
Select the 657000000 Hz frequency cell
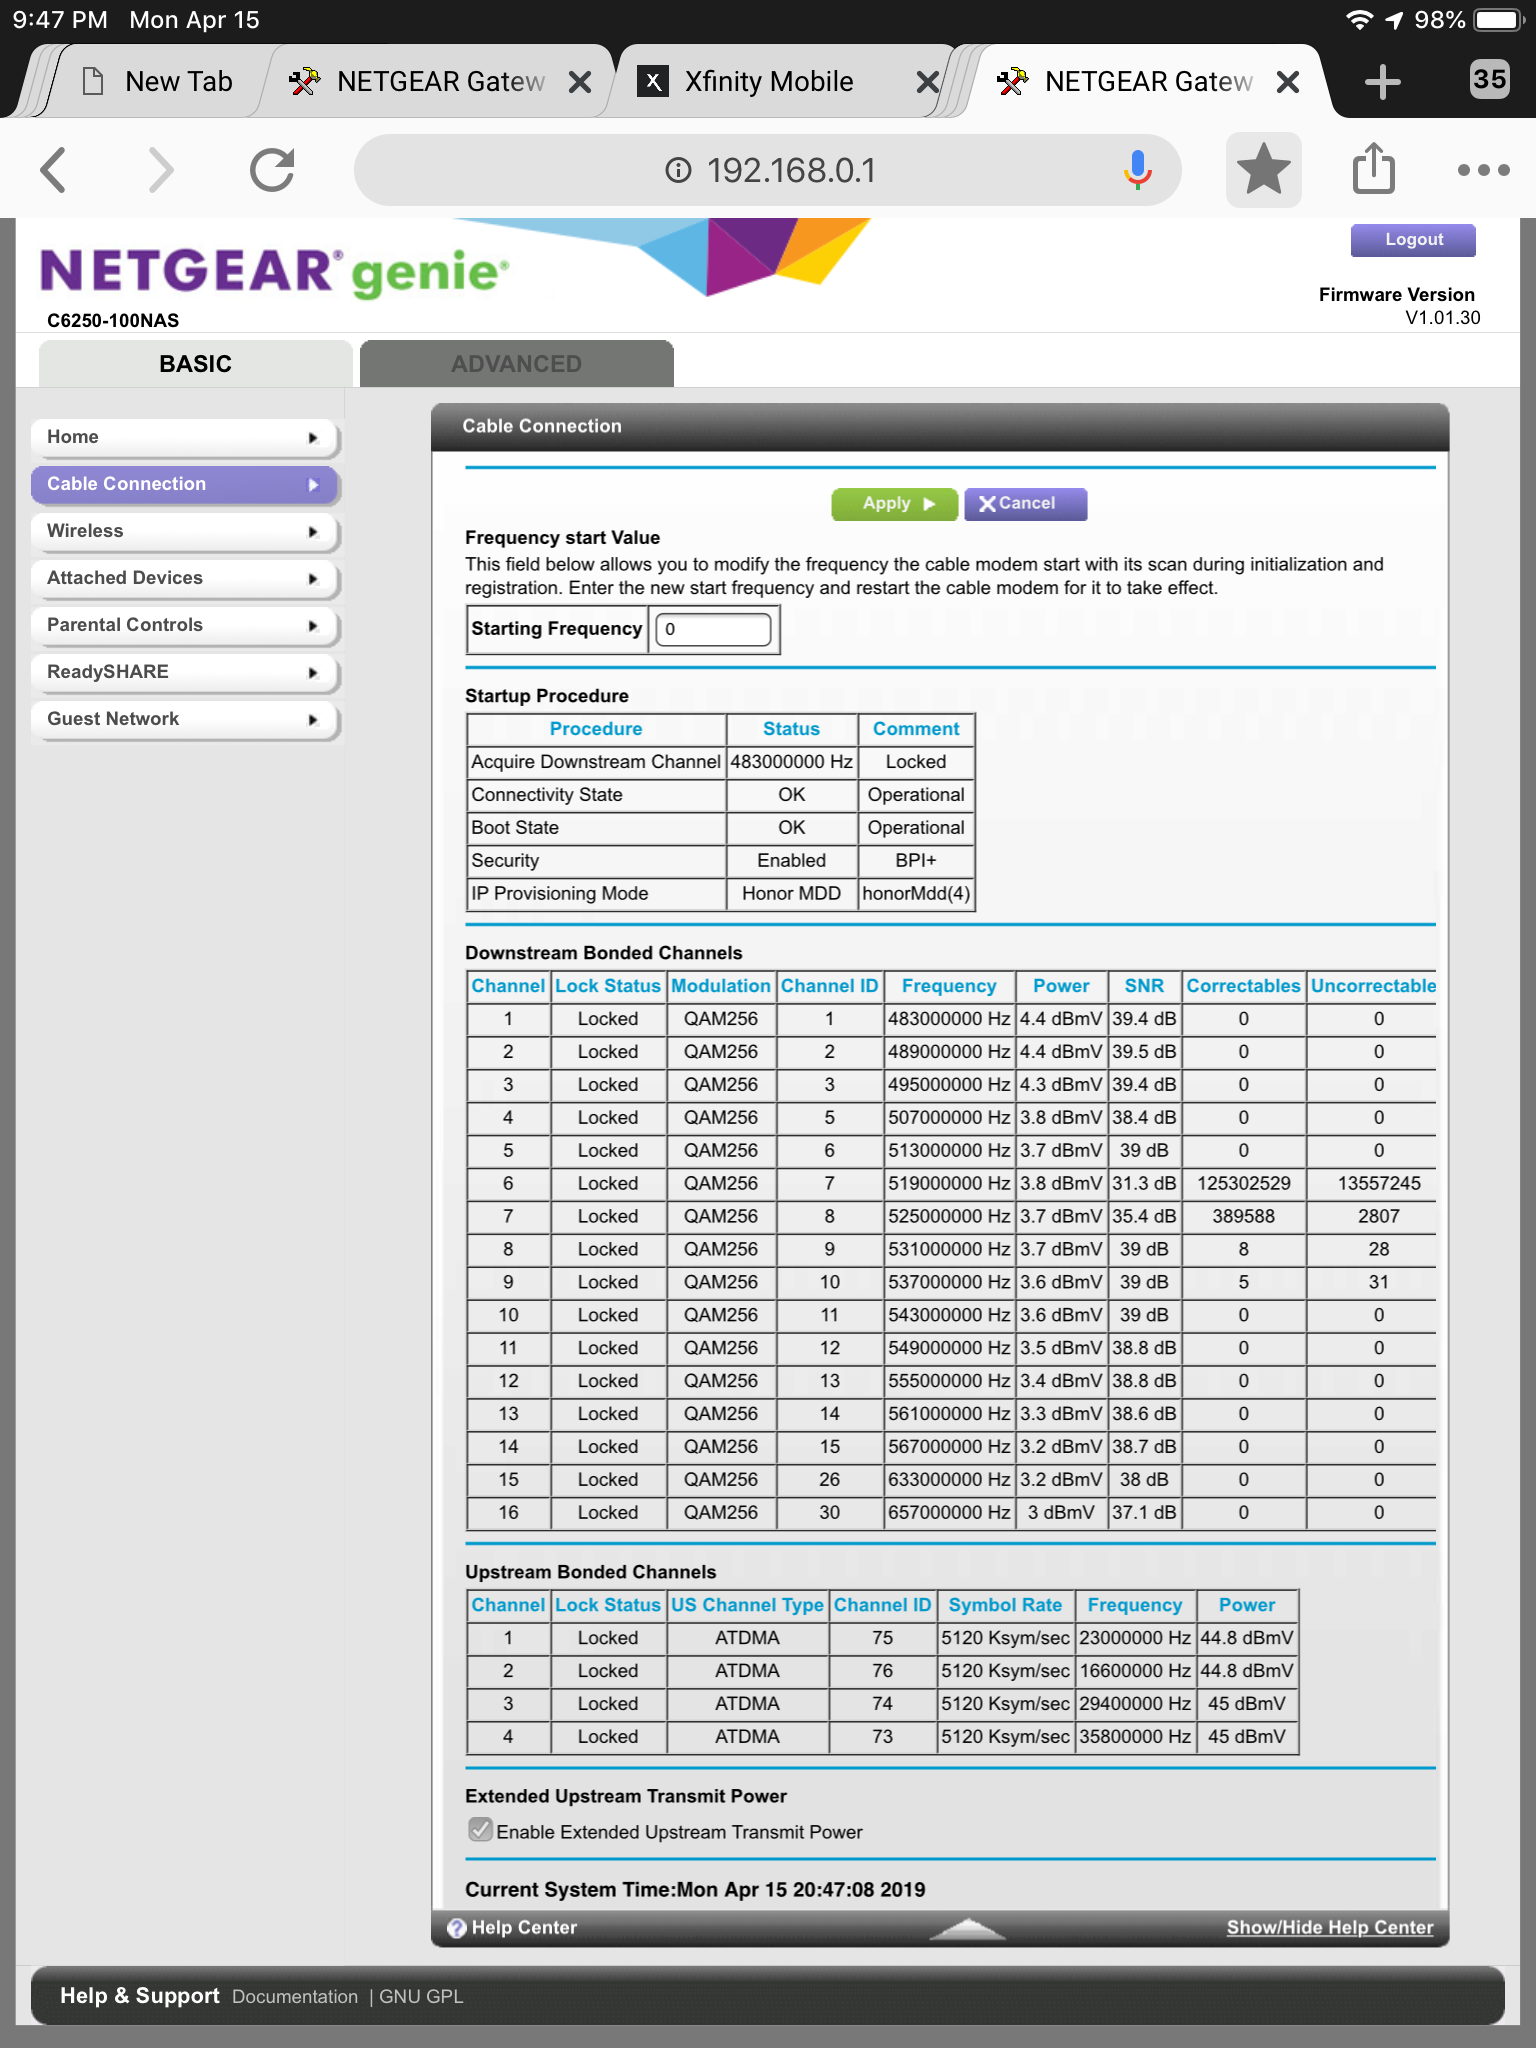(x=949, y=1513)
